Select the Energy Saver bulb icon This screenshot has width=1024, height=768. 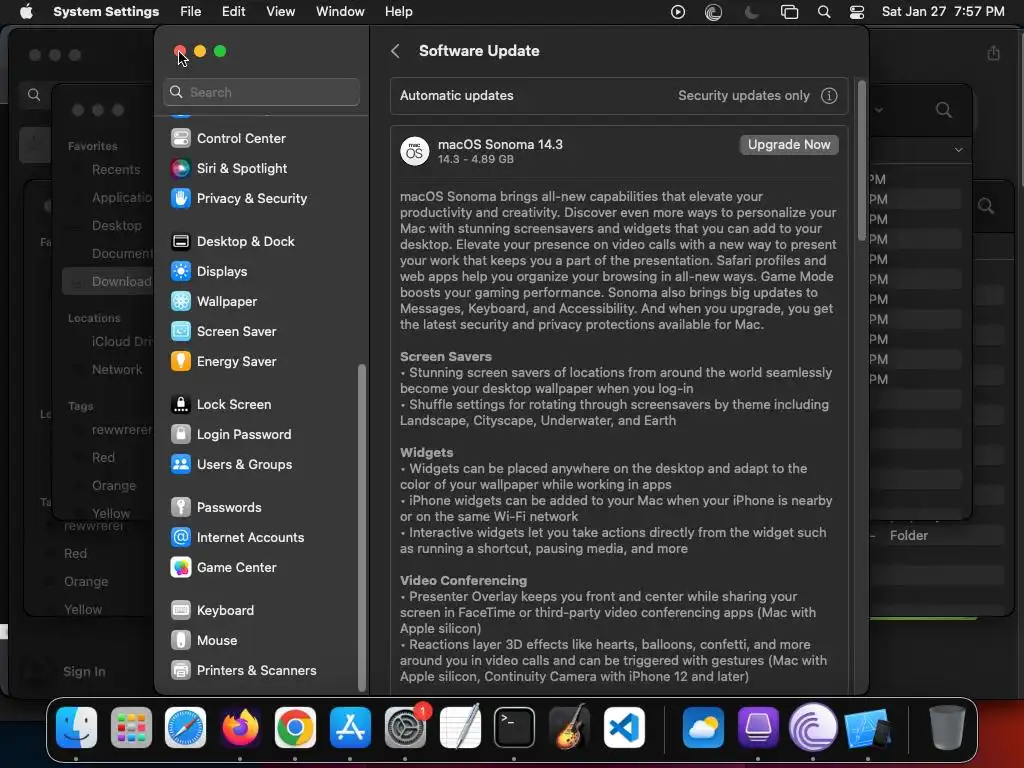tap(180, 362)
